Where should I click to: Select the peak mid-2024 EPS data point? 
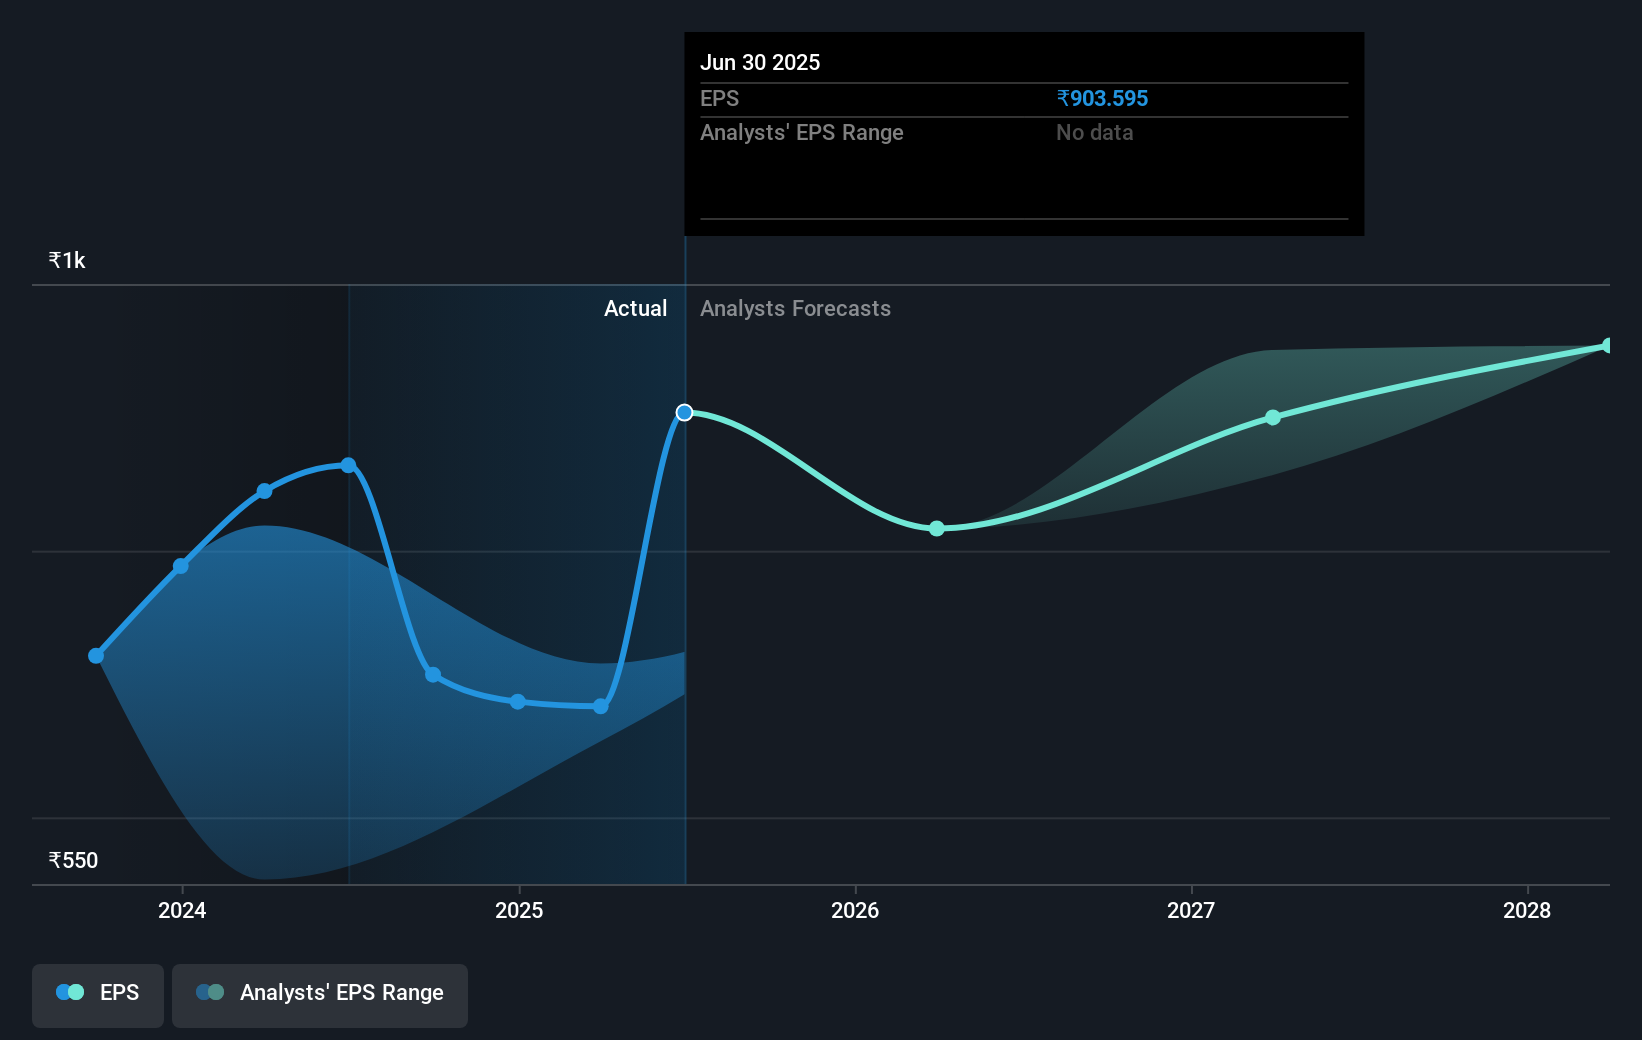(347, 463)
